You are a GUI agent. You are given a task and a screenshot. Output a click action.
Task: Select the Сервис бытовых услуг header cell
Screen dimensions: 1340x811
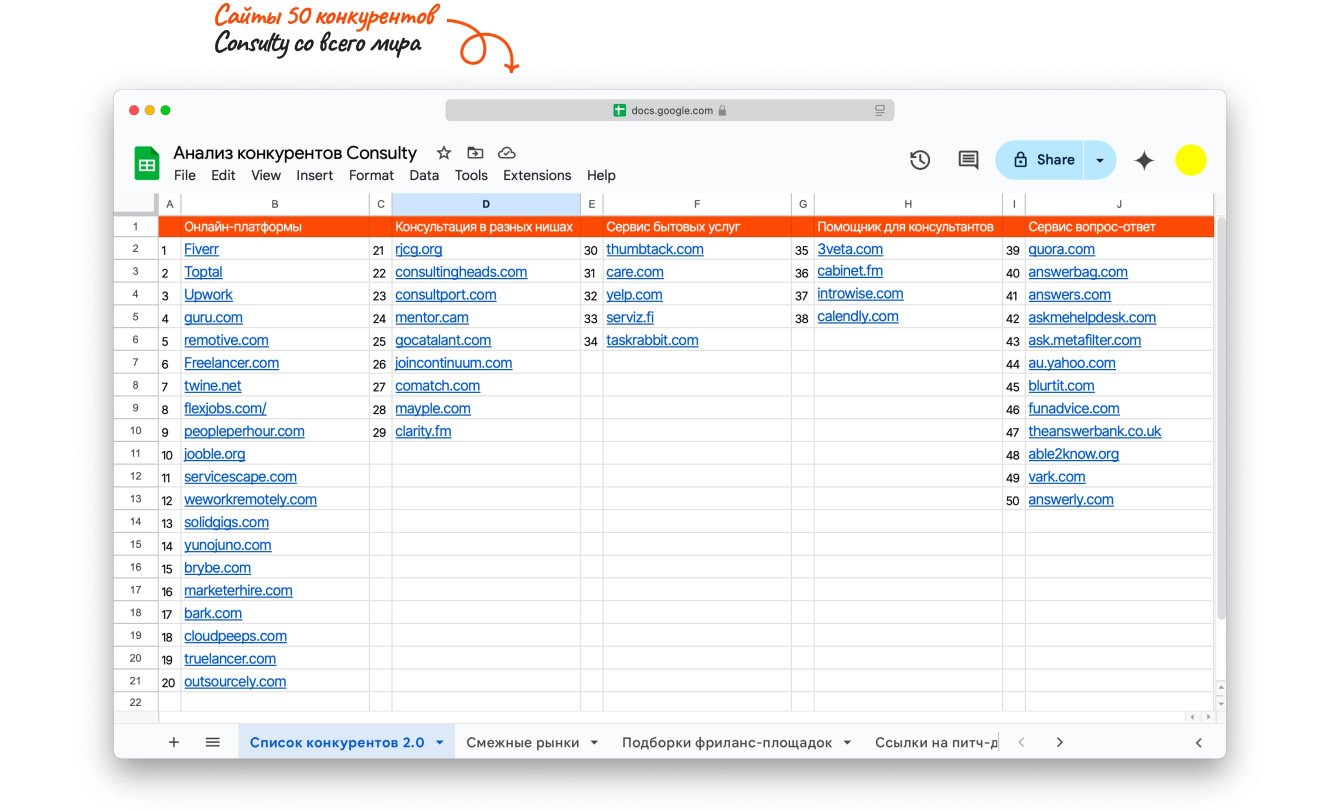coord(697,227)
